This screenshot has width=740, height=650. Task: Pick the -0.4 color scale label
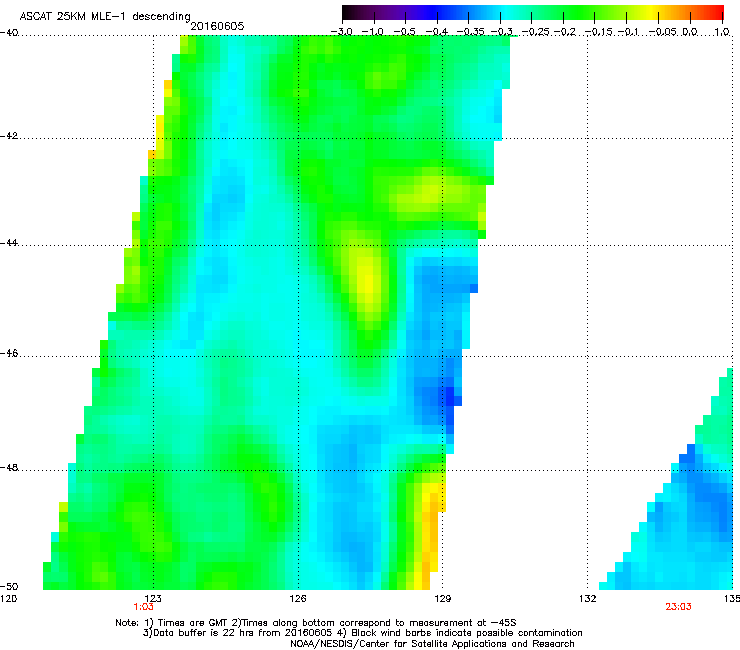pyautogui.click(x=437, y=32)
